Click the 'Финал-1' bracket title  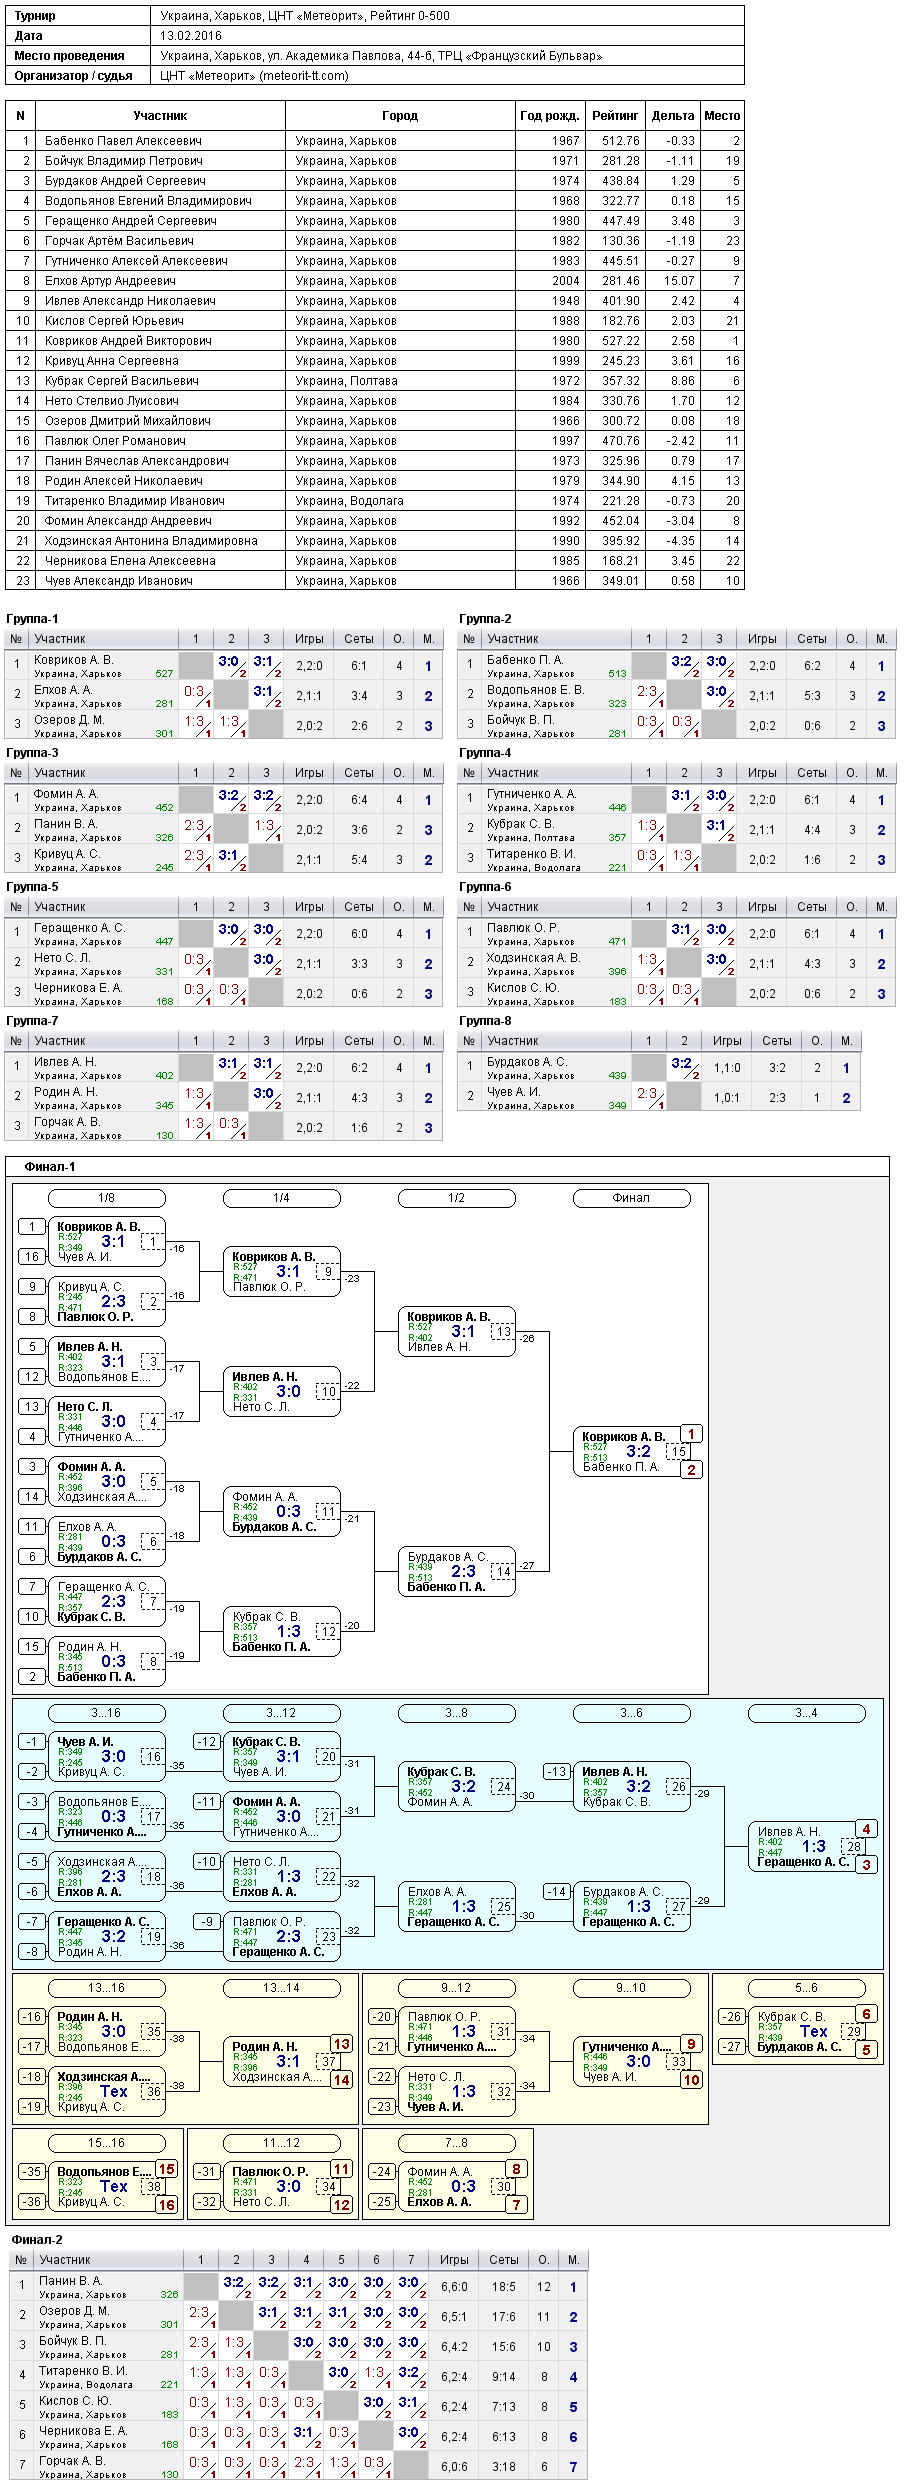click(50, 1167)
